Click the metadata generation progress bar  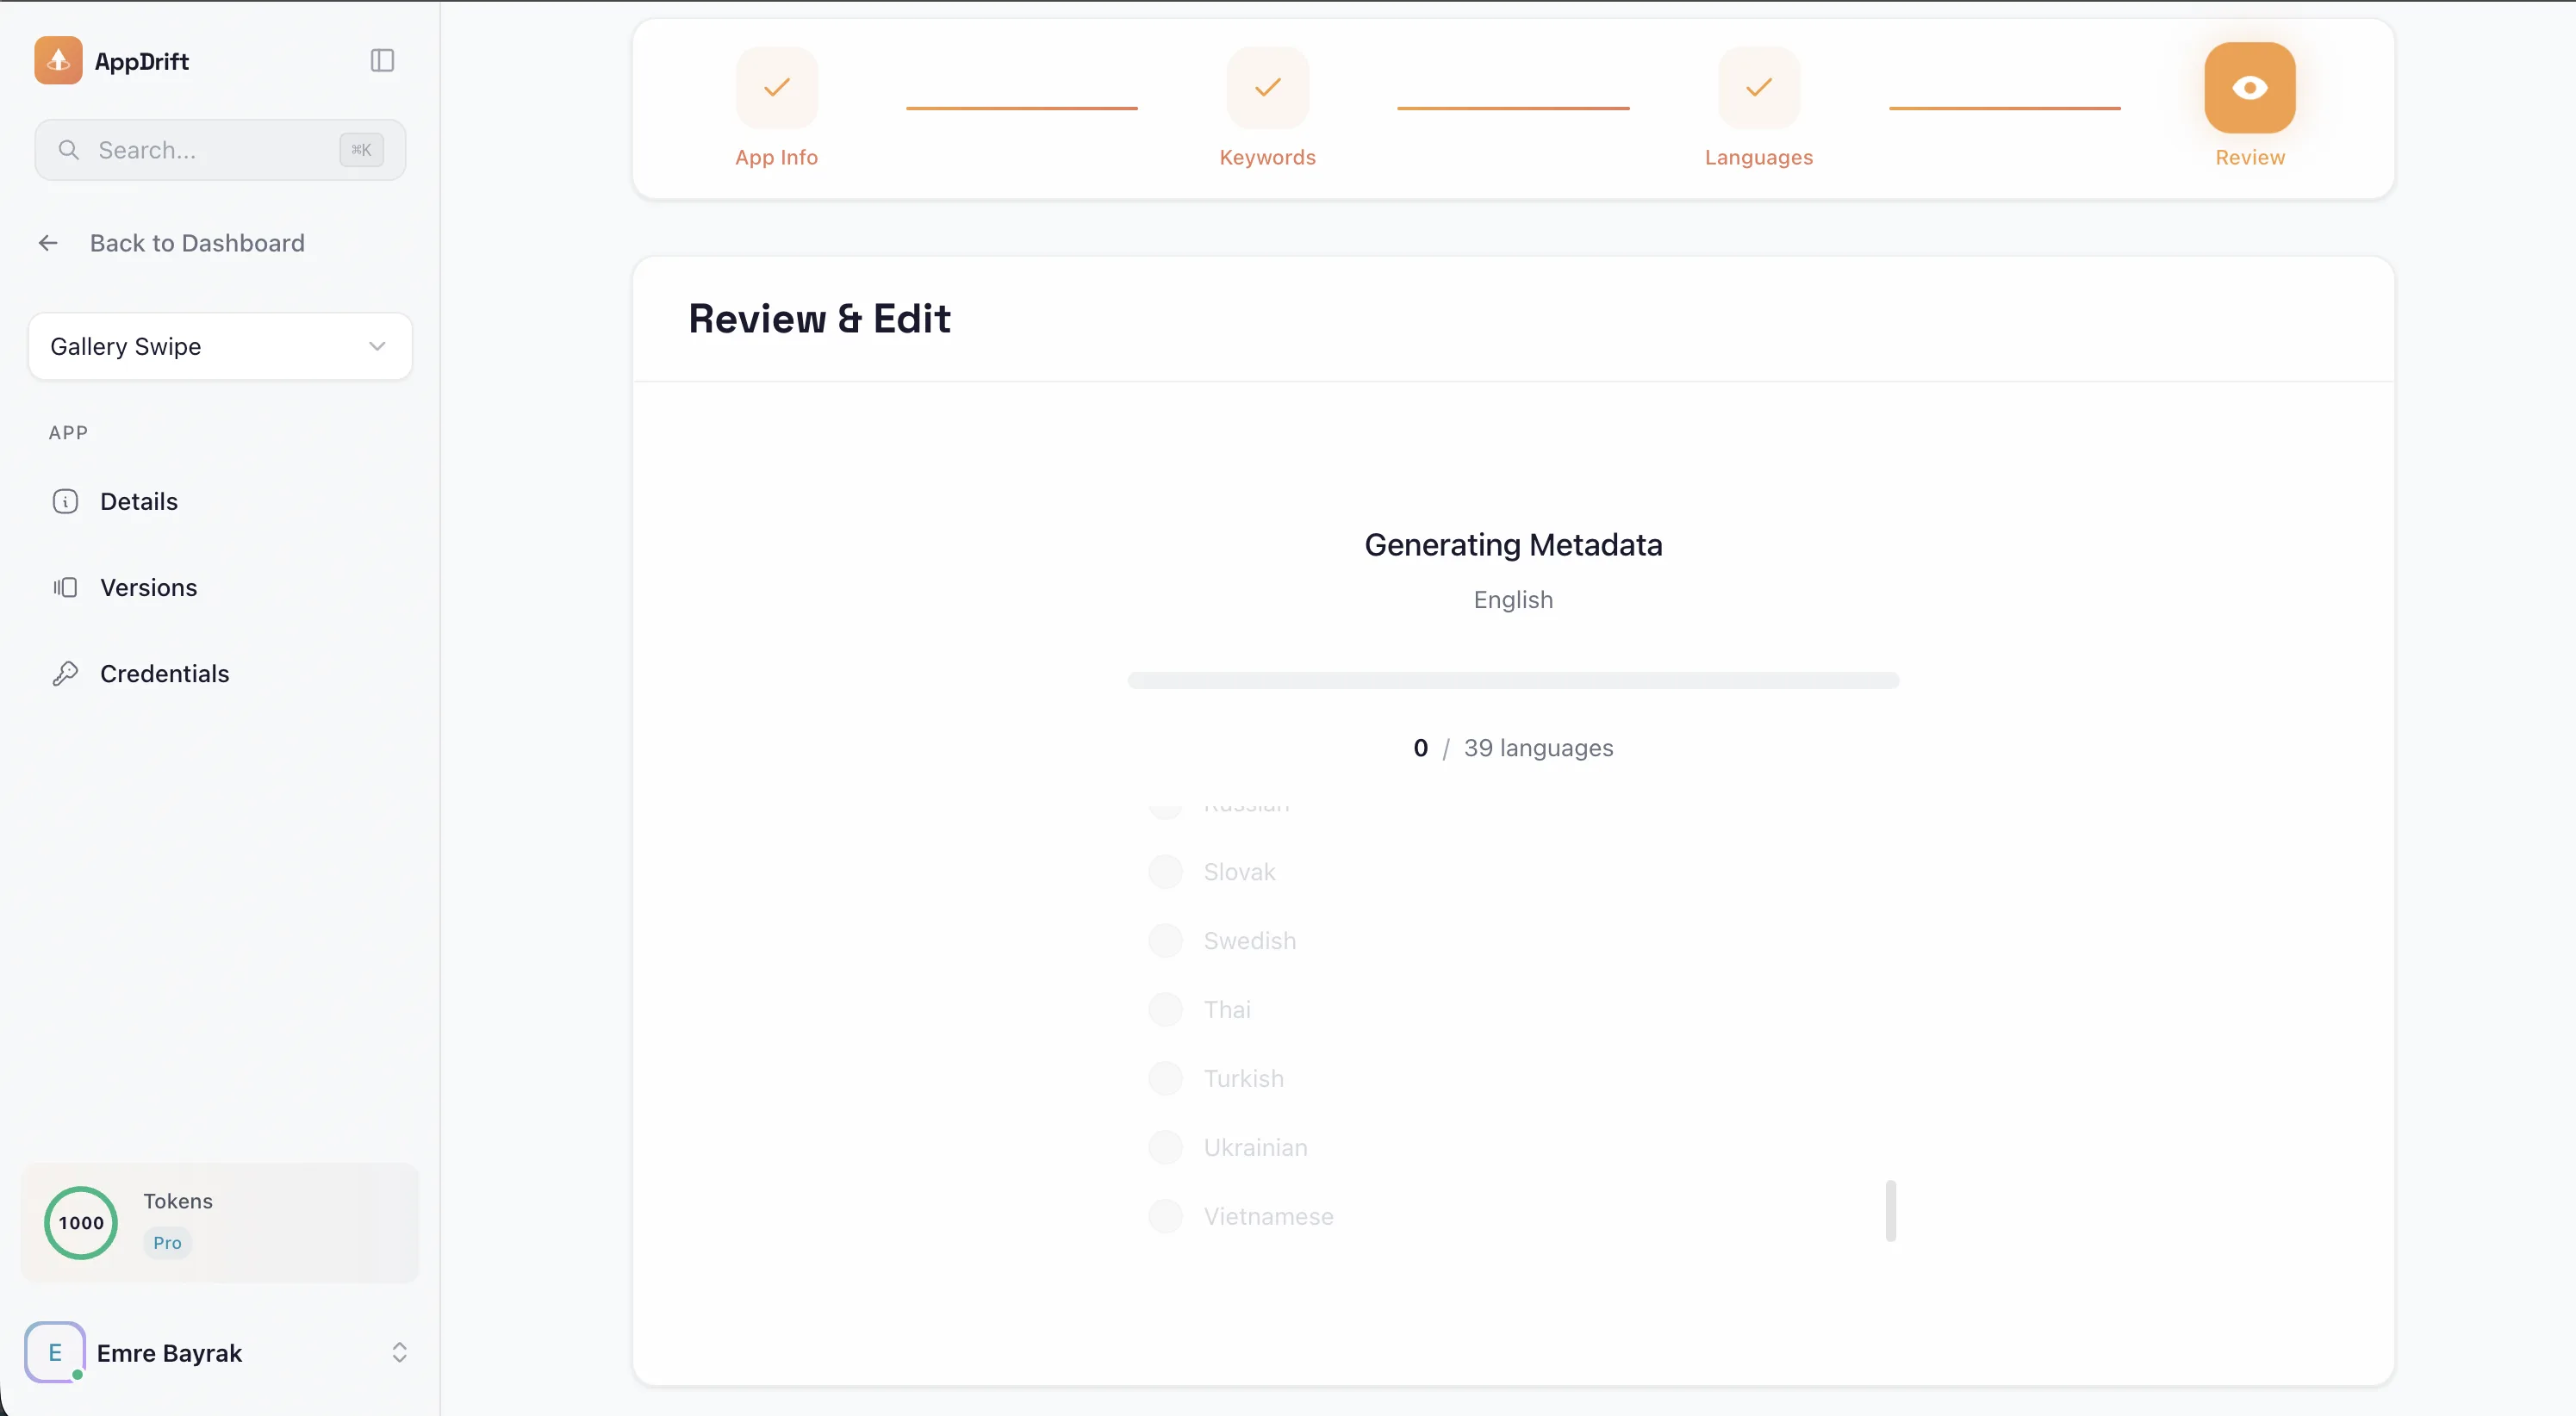coord(1513,681)
